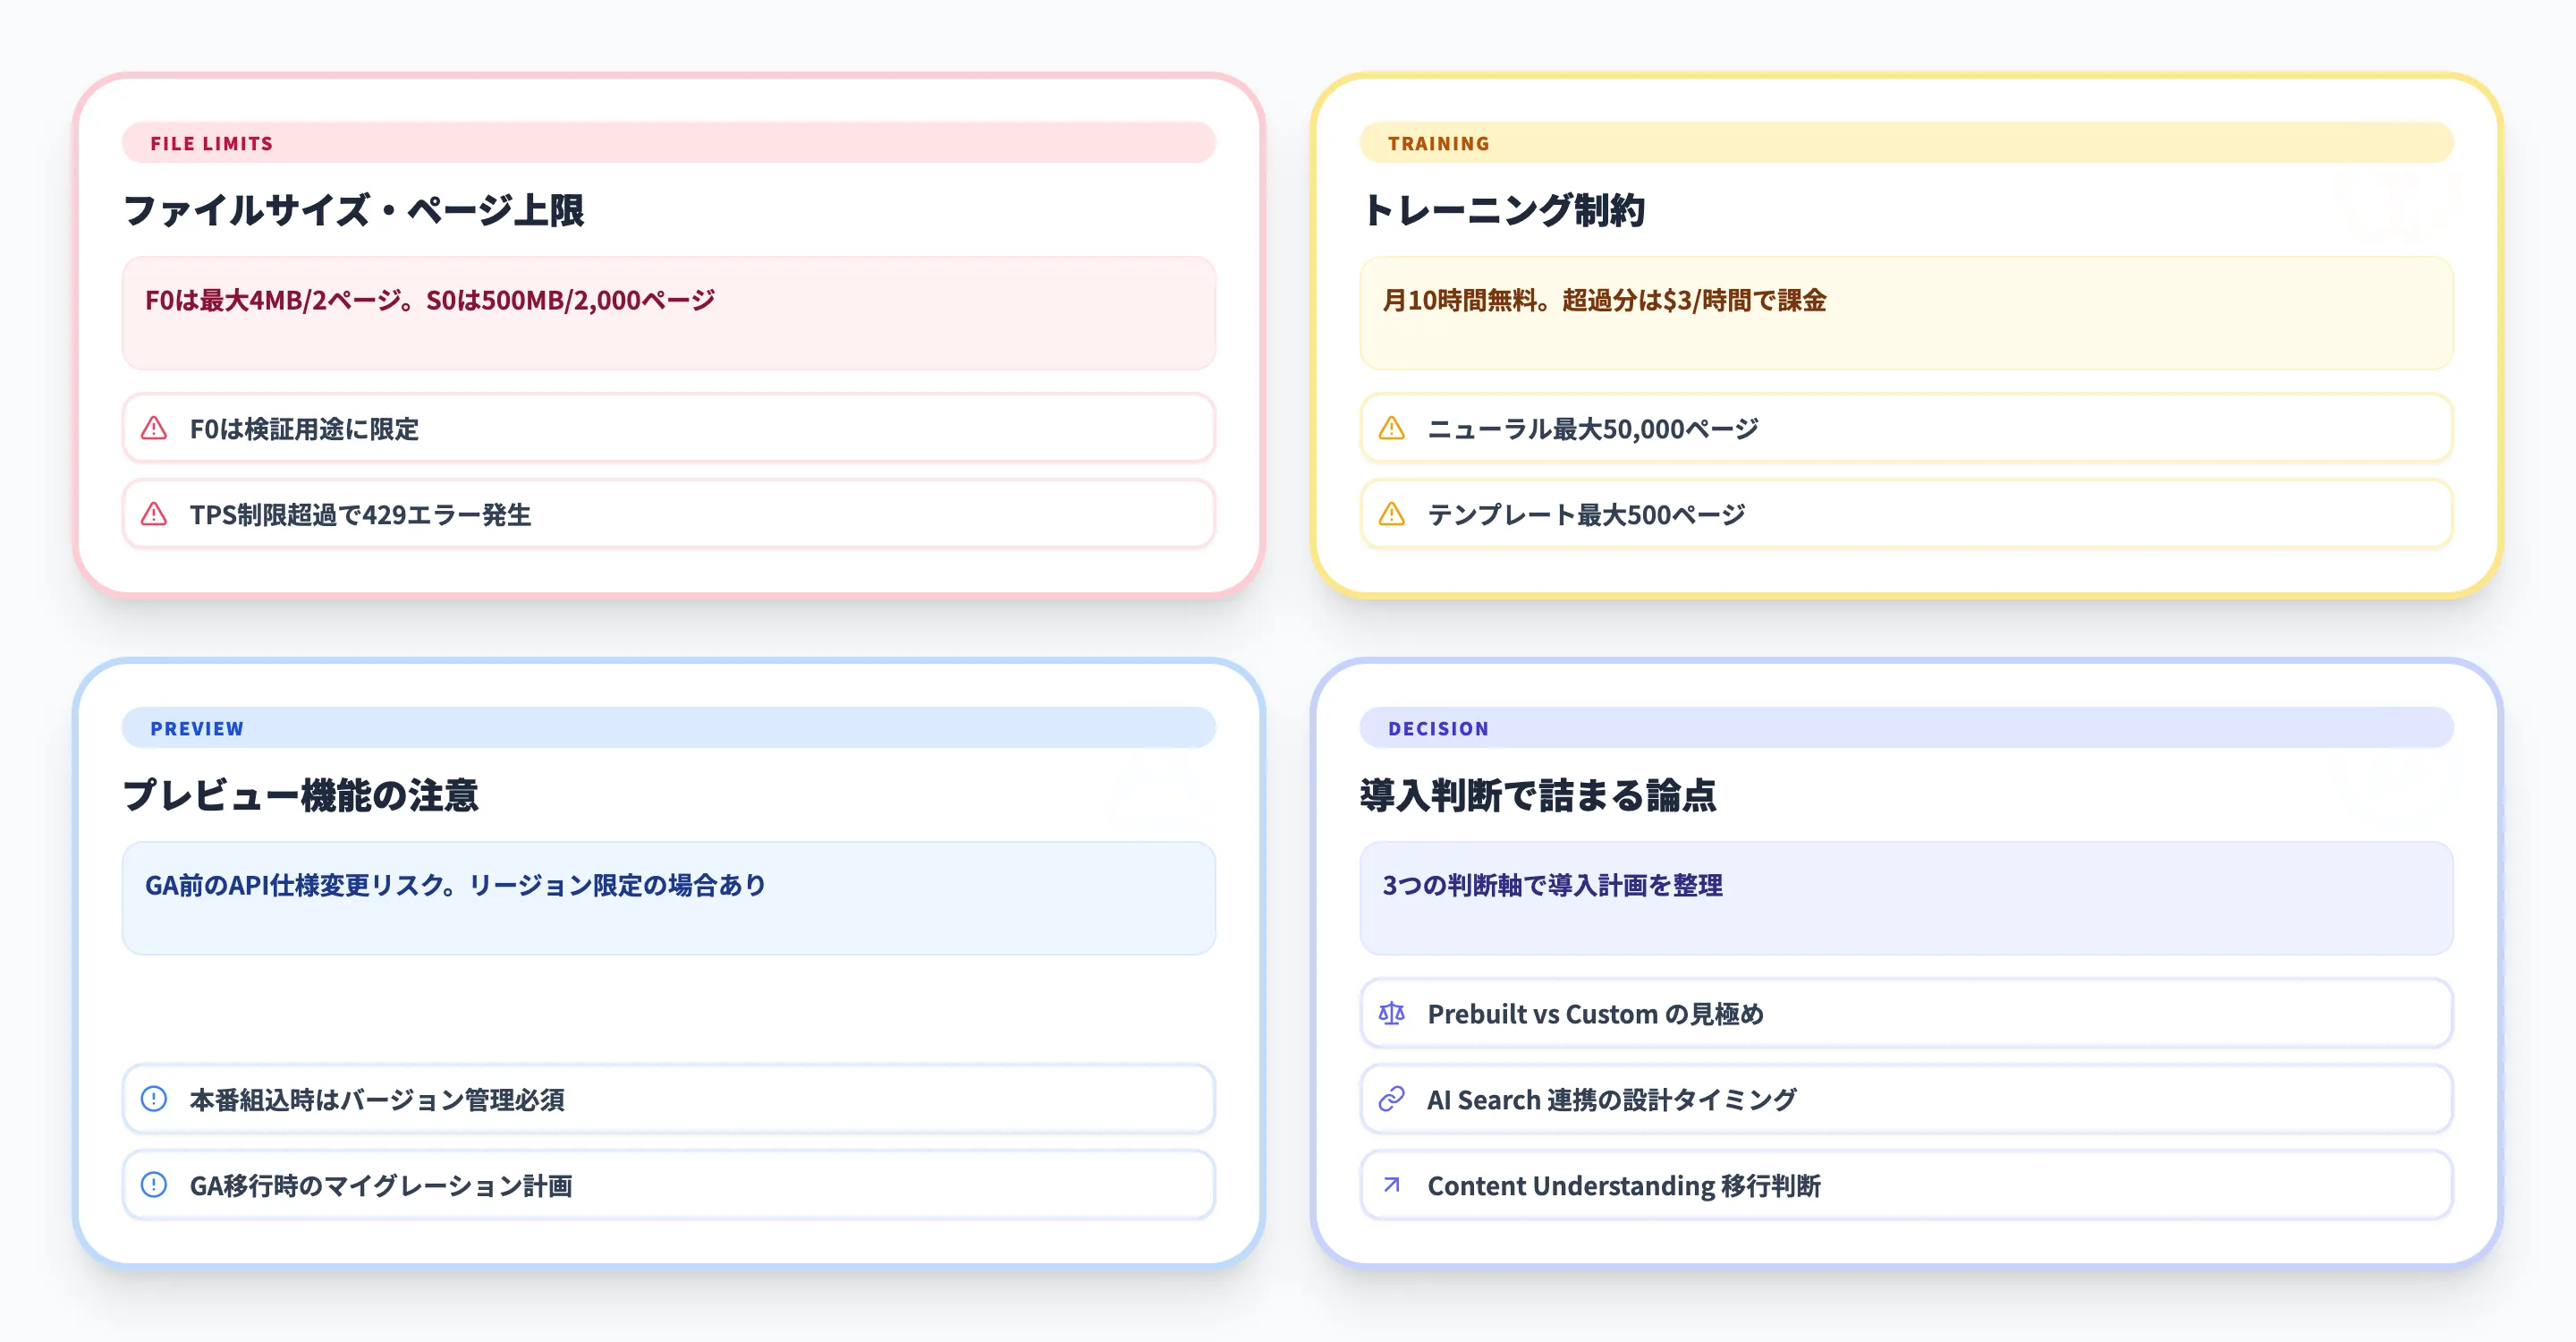Select the scale icon beside "Prebuilt vs Custom の見極め"
Screen dimensions: 2576x1342
tap(1392, 1014)
